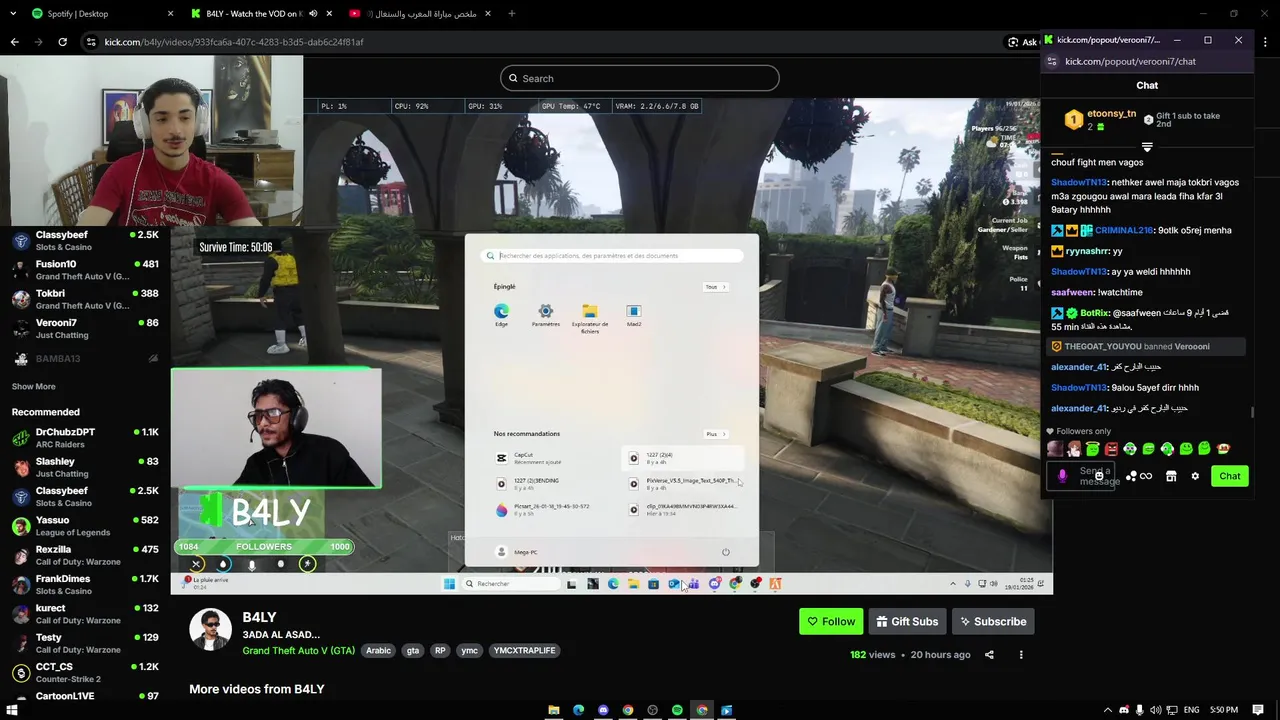Click the purple microphone icon in chat input
The height and width of the screenshot is (720, 1280).
click(1062, 476)
